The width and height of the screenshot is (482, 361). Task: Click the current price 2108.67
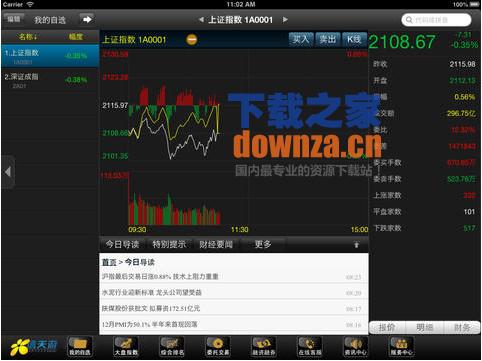tap(402, 42)
